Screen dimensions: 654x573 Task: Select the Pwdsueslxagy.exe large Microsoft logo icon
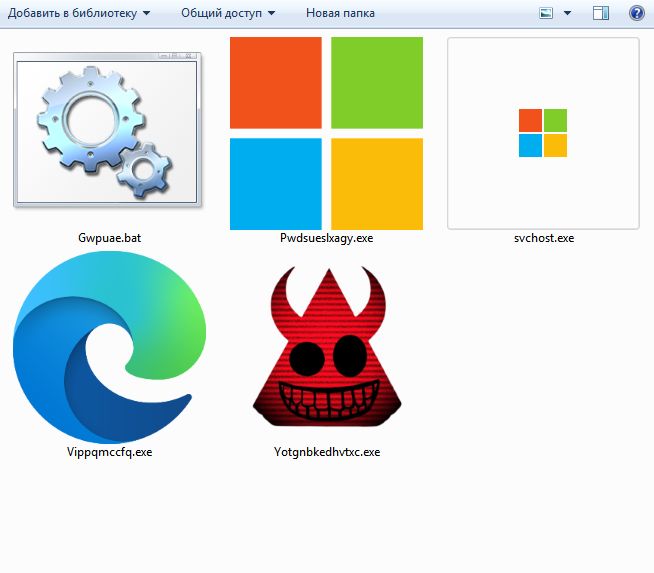(x=326, y=133)
